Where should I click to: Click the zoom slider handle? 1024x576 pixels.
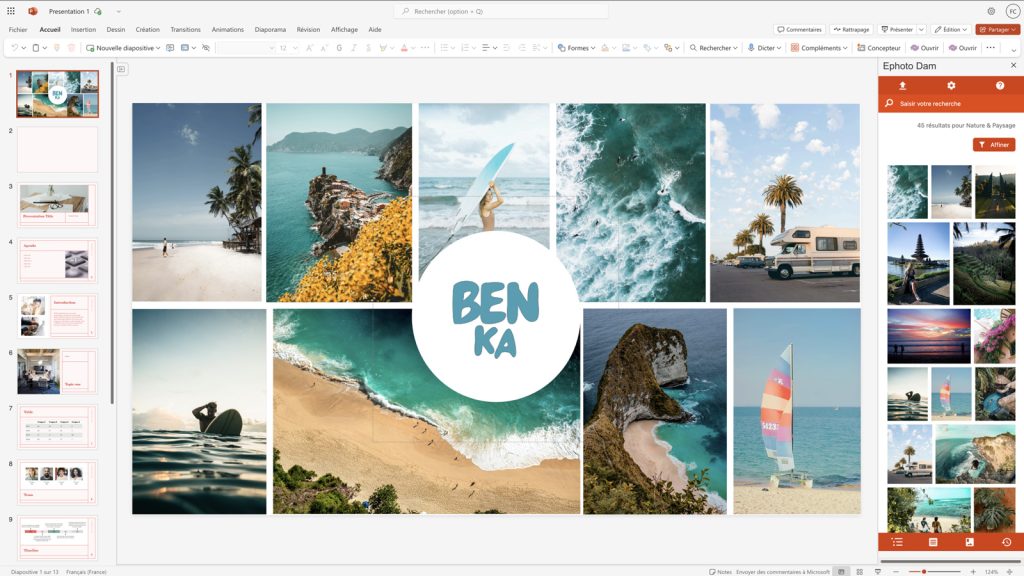tap(923, 571)
